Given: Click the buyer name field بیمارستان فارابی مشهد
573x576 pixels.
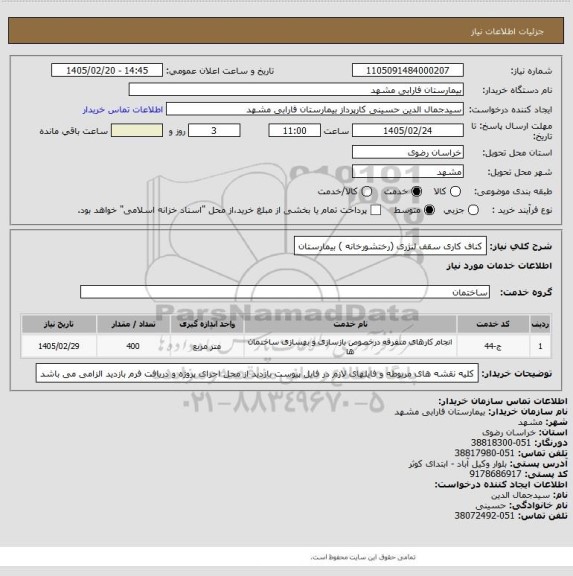Looking at the screenshot, I should pos(296,90).
